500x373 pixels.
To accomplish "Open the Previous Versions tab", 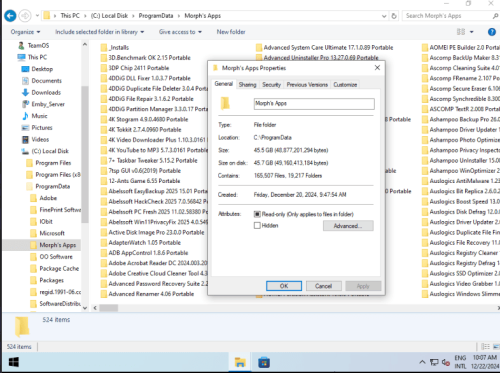I will click(x=307, y=85).
